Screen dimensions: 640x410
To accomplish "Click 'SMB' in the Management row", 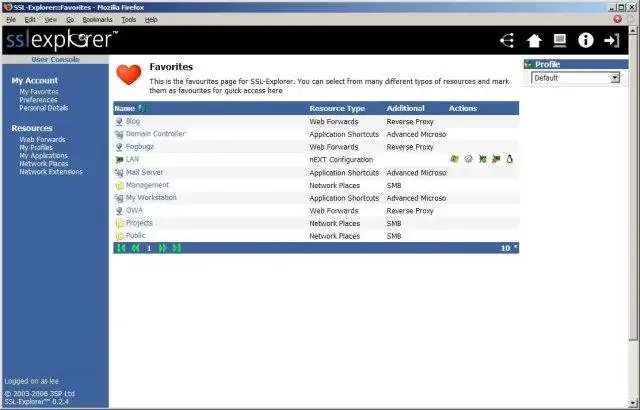I will 394,185.
